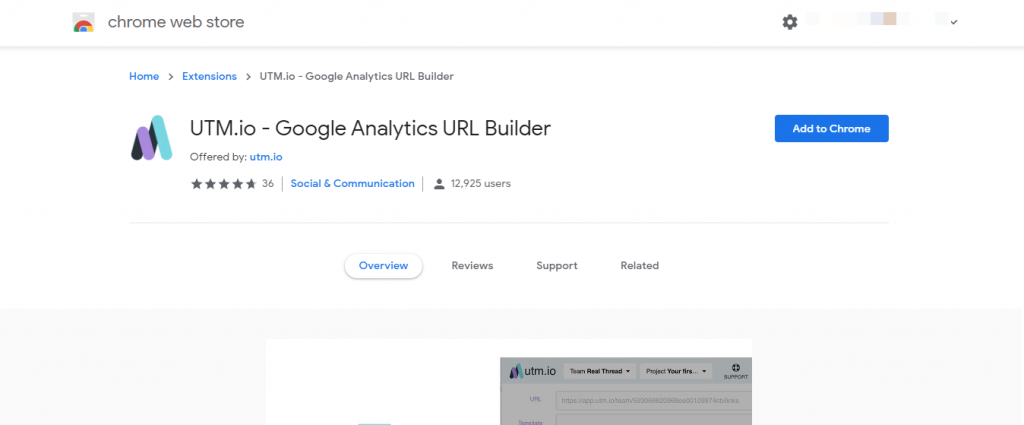
Task: Click the star rating icons
Action: point(223,184)
